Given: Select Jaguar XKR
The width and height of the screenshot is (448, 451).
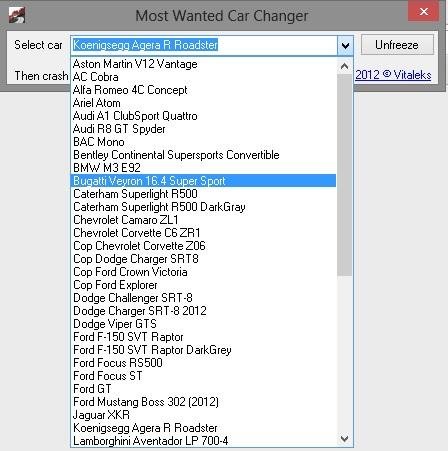Looking at the screenshot, I should point(203,415).
